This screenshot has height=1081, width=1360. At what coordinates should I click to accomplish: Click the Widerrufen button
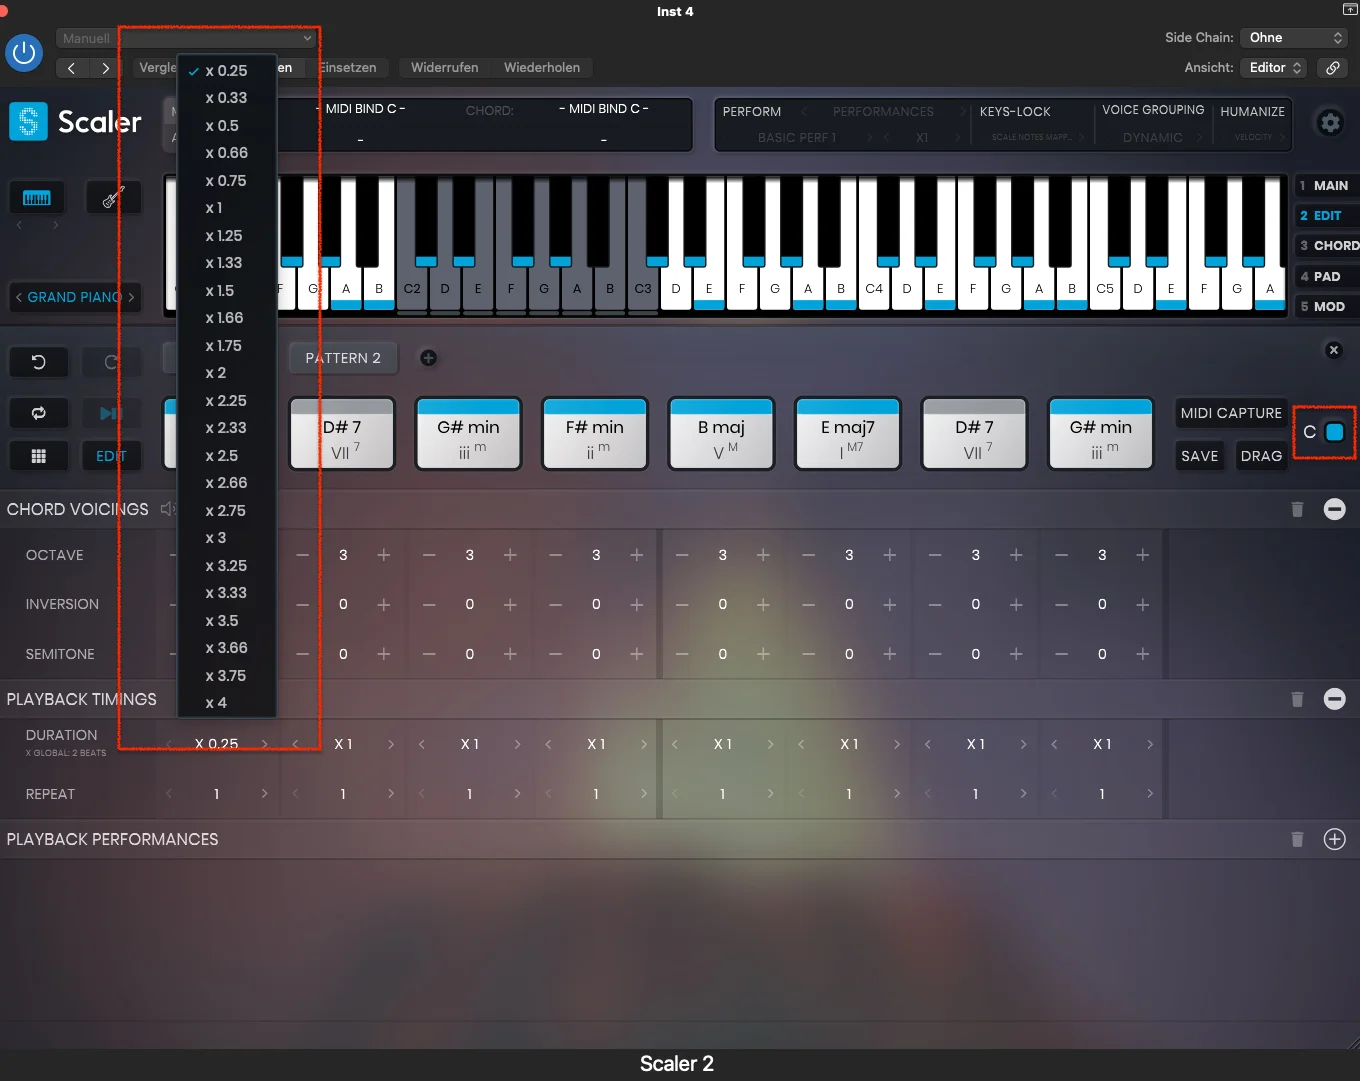444,68
